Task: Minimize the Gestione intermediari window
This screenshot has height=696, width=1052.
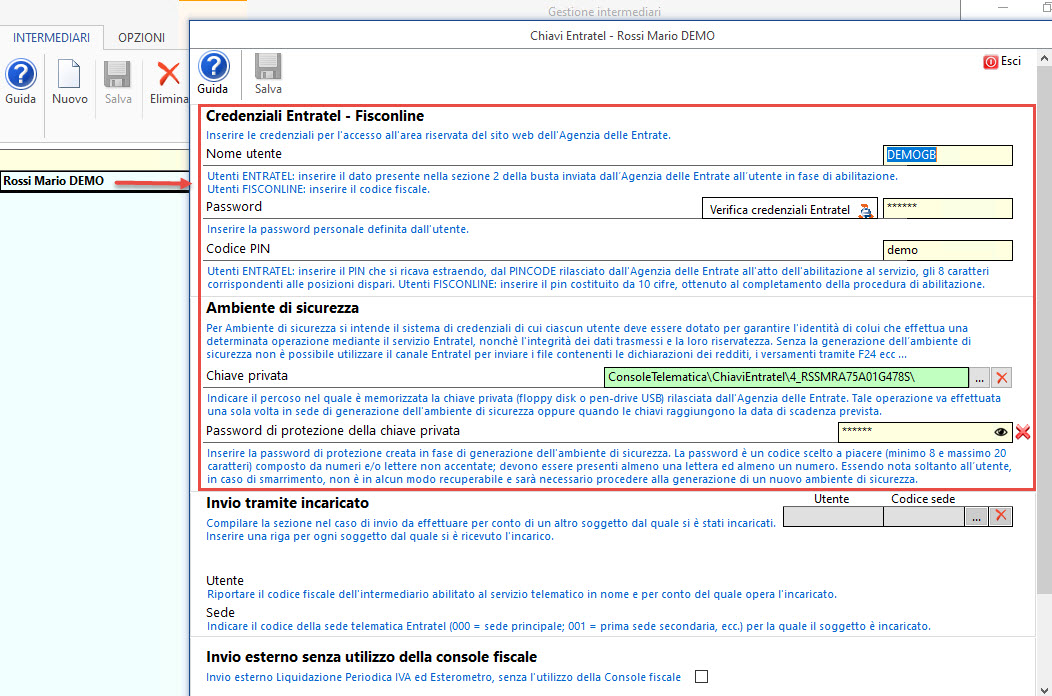Action: click(x=1003, y=7)
